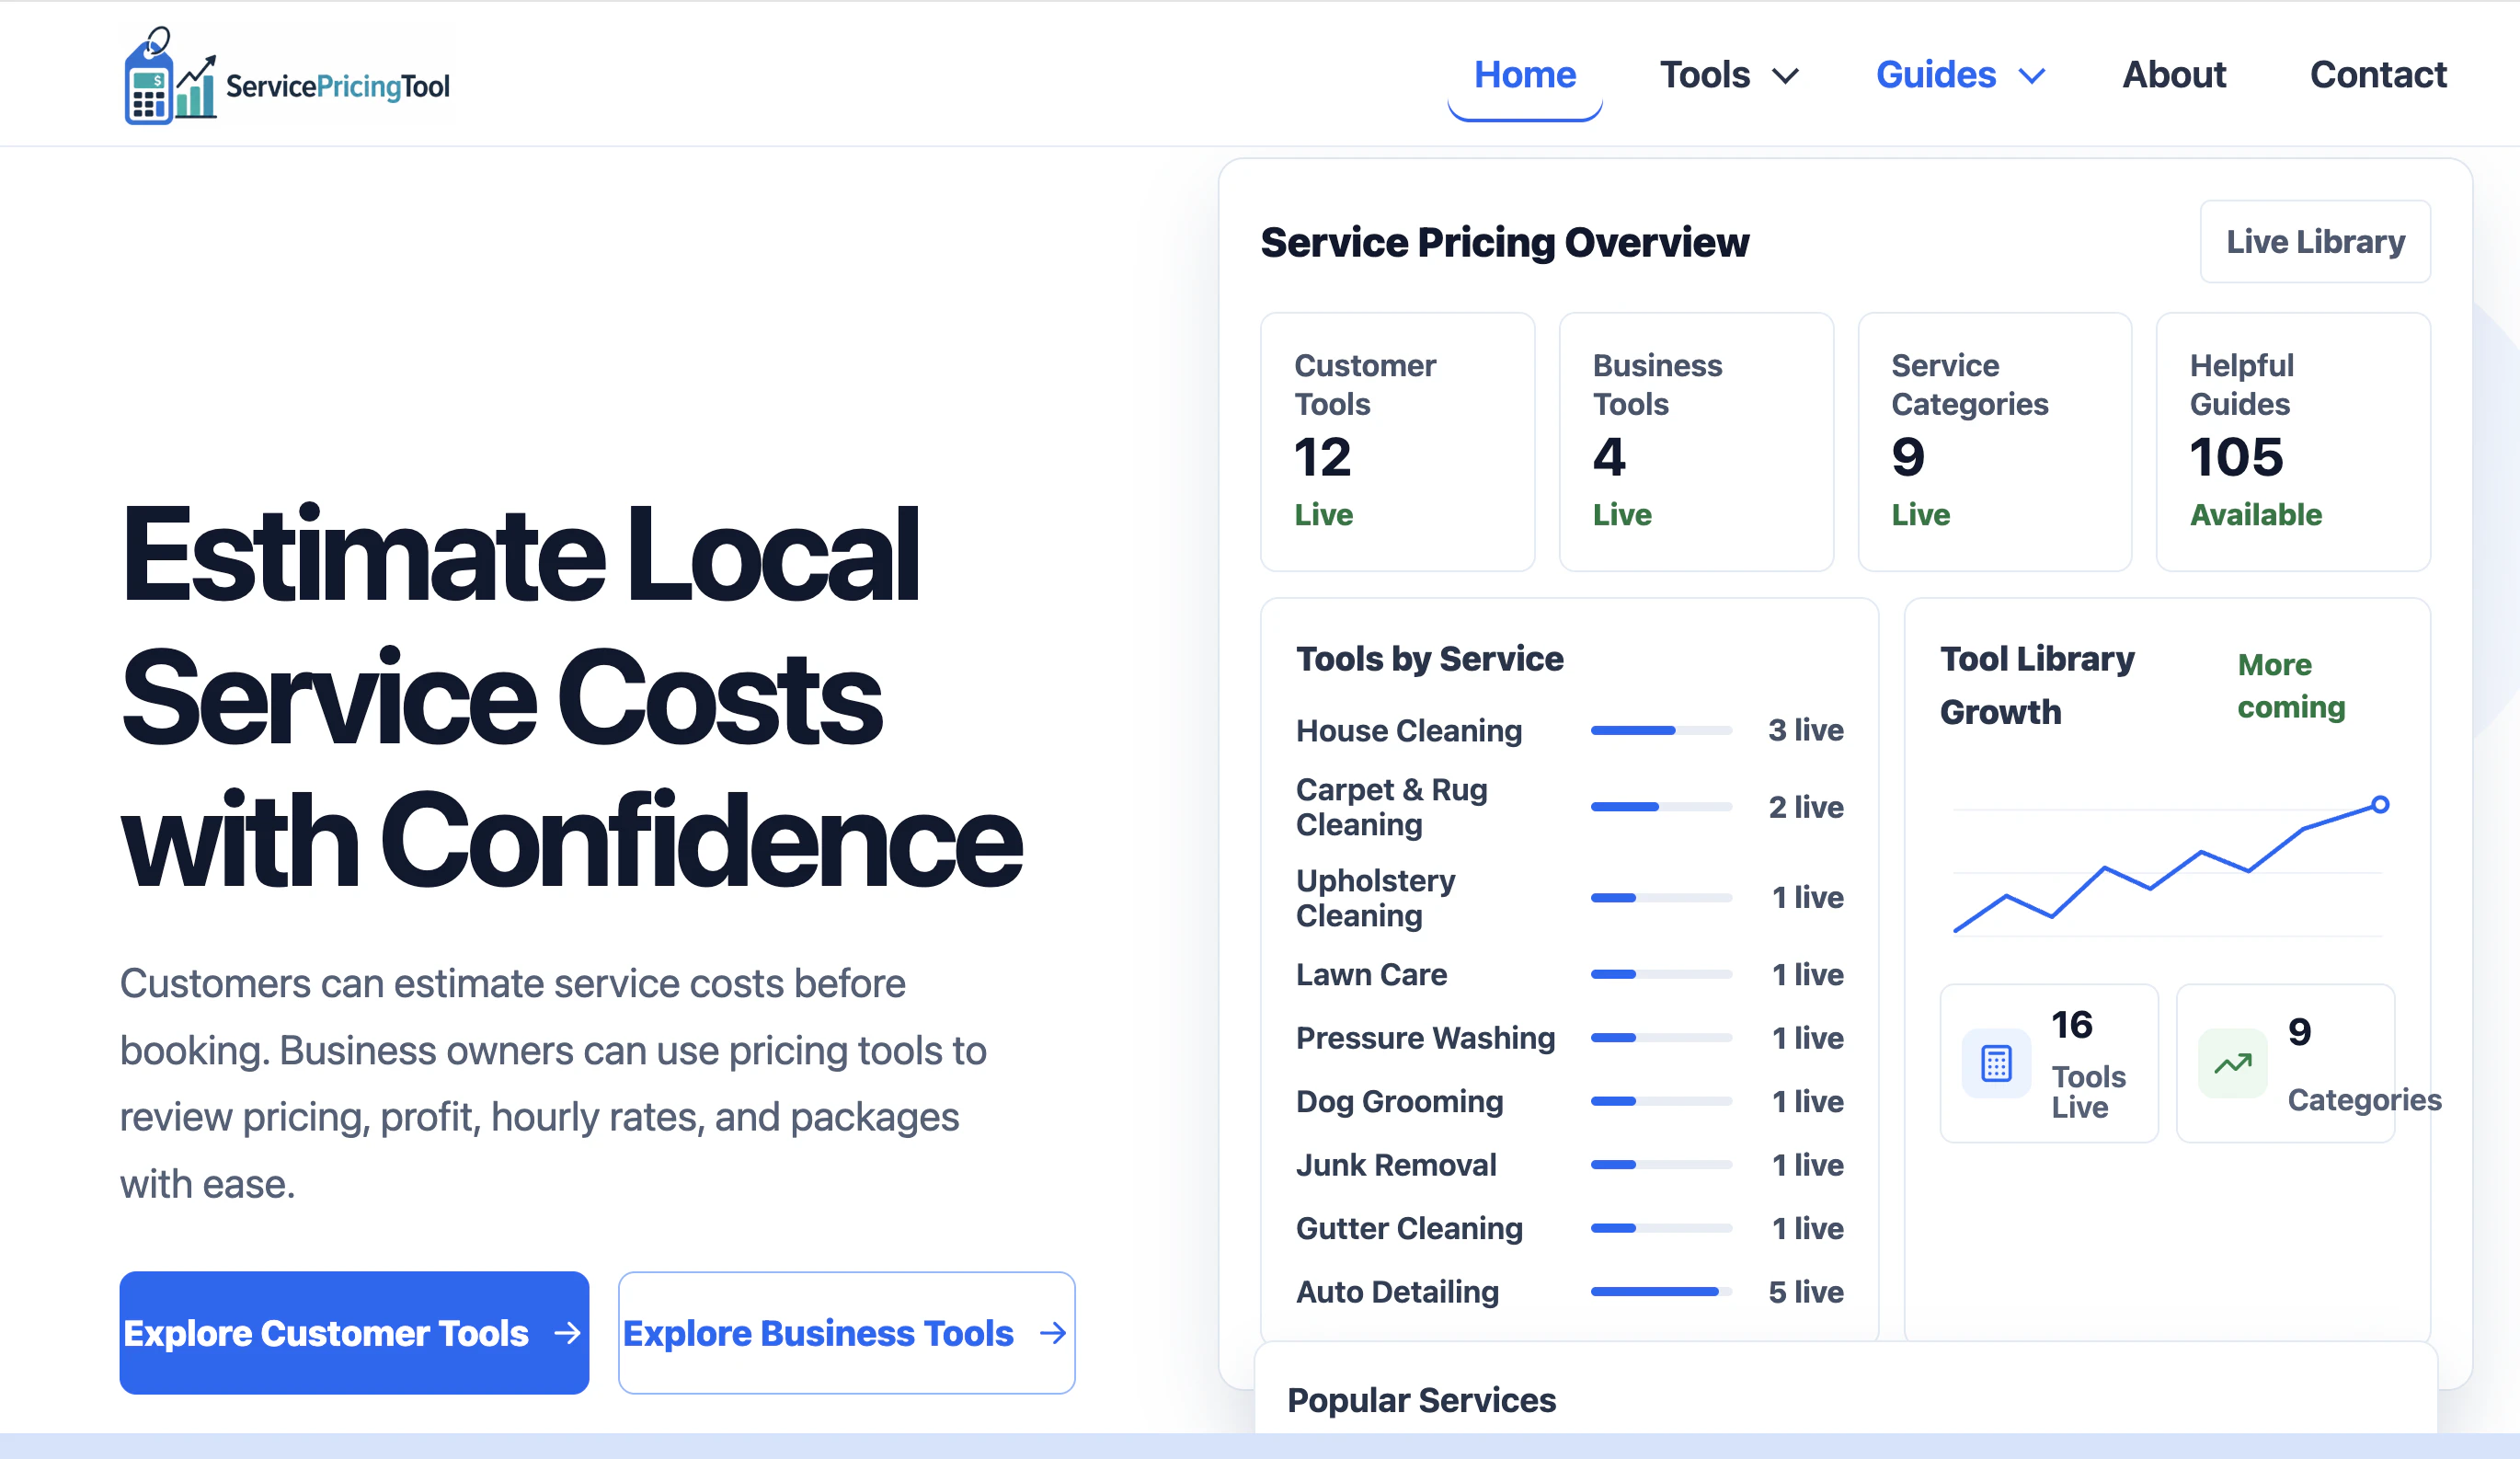The width and height of the screenshot is (2520, 1459).
Task: Click Pressure Washing label
Action: [x=1425, y=1038]
